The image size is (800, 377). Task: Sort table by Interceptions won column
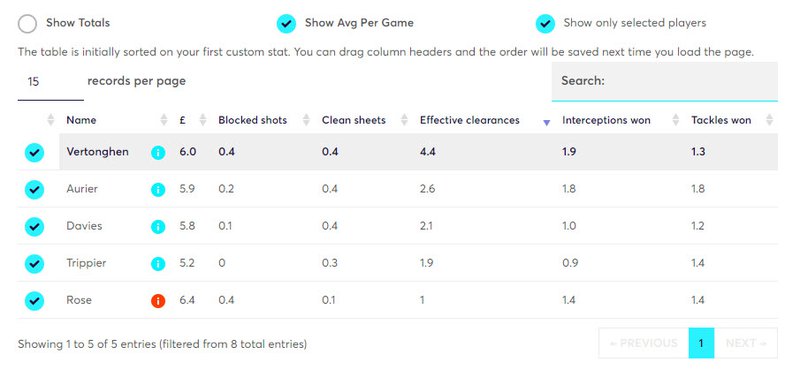(x=606, y=120)
